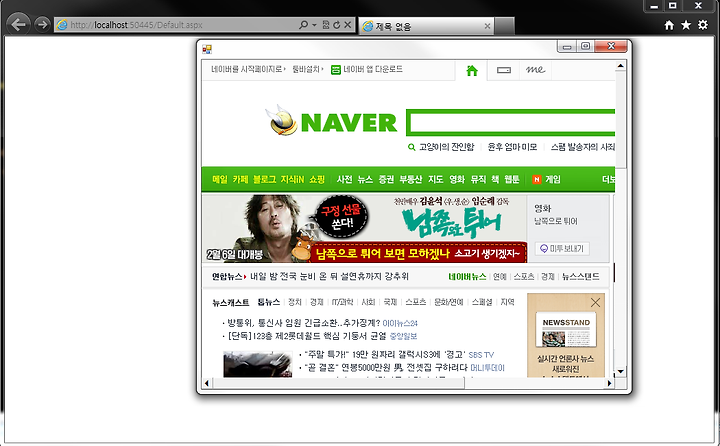
Task: Open '지식iN' in green menu bar
Action: (x=292, y=180)
